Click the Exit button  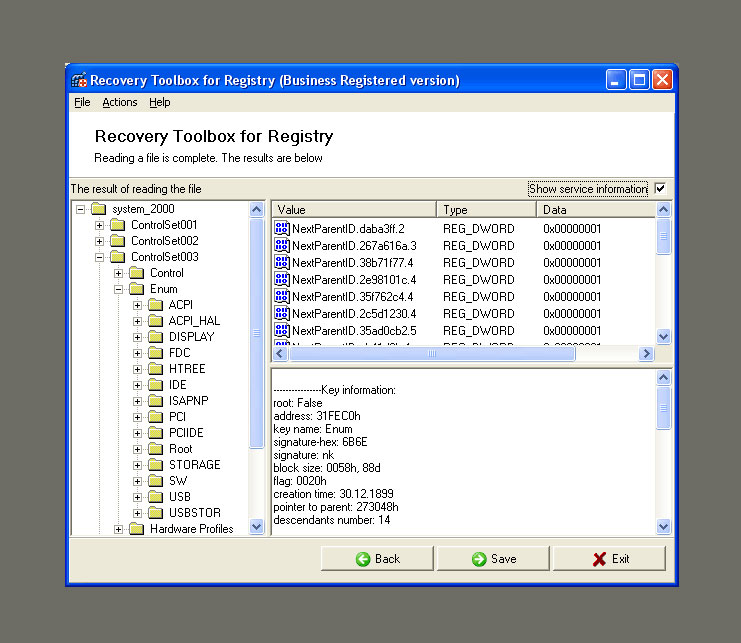click(x=610, y=559)
